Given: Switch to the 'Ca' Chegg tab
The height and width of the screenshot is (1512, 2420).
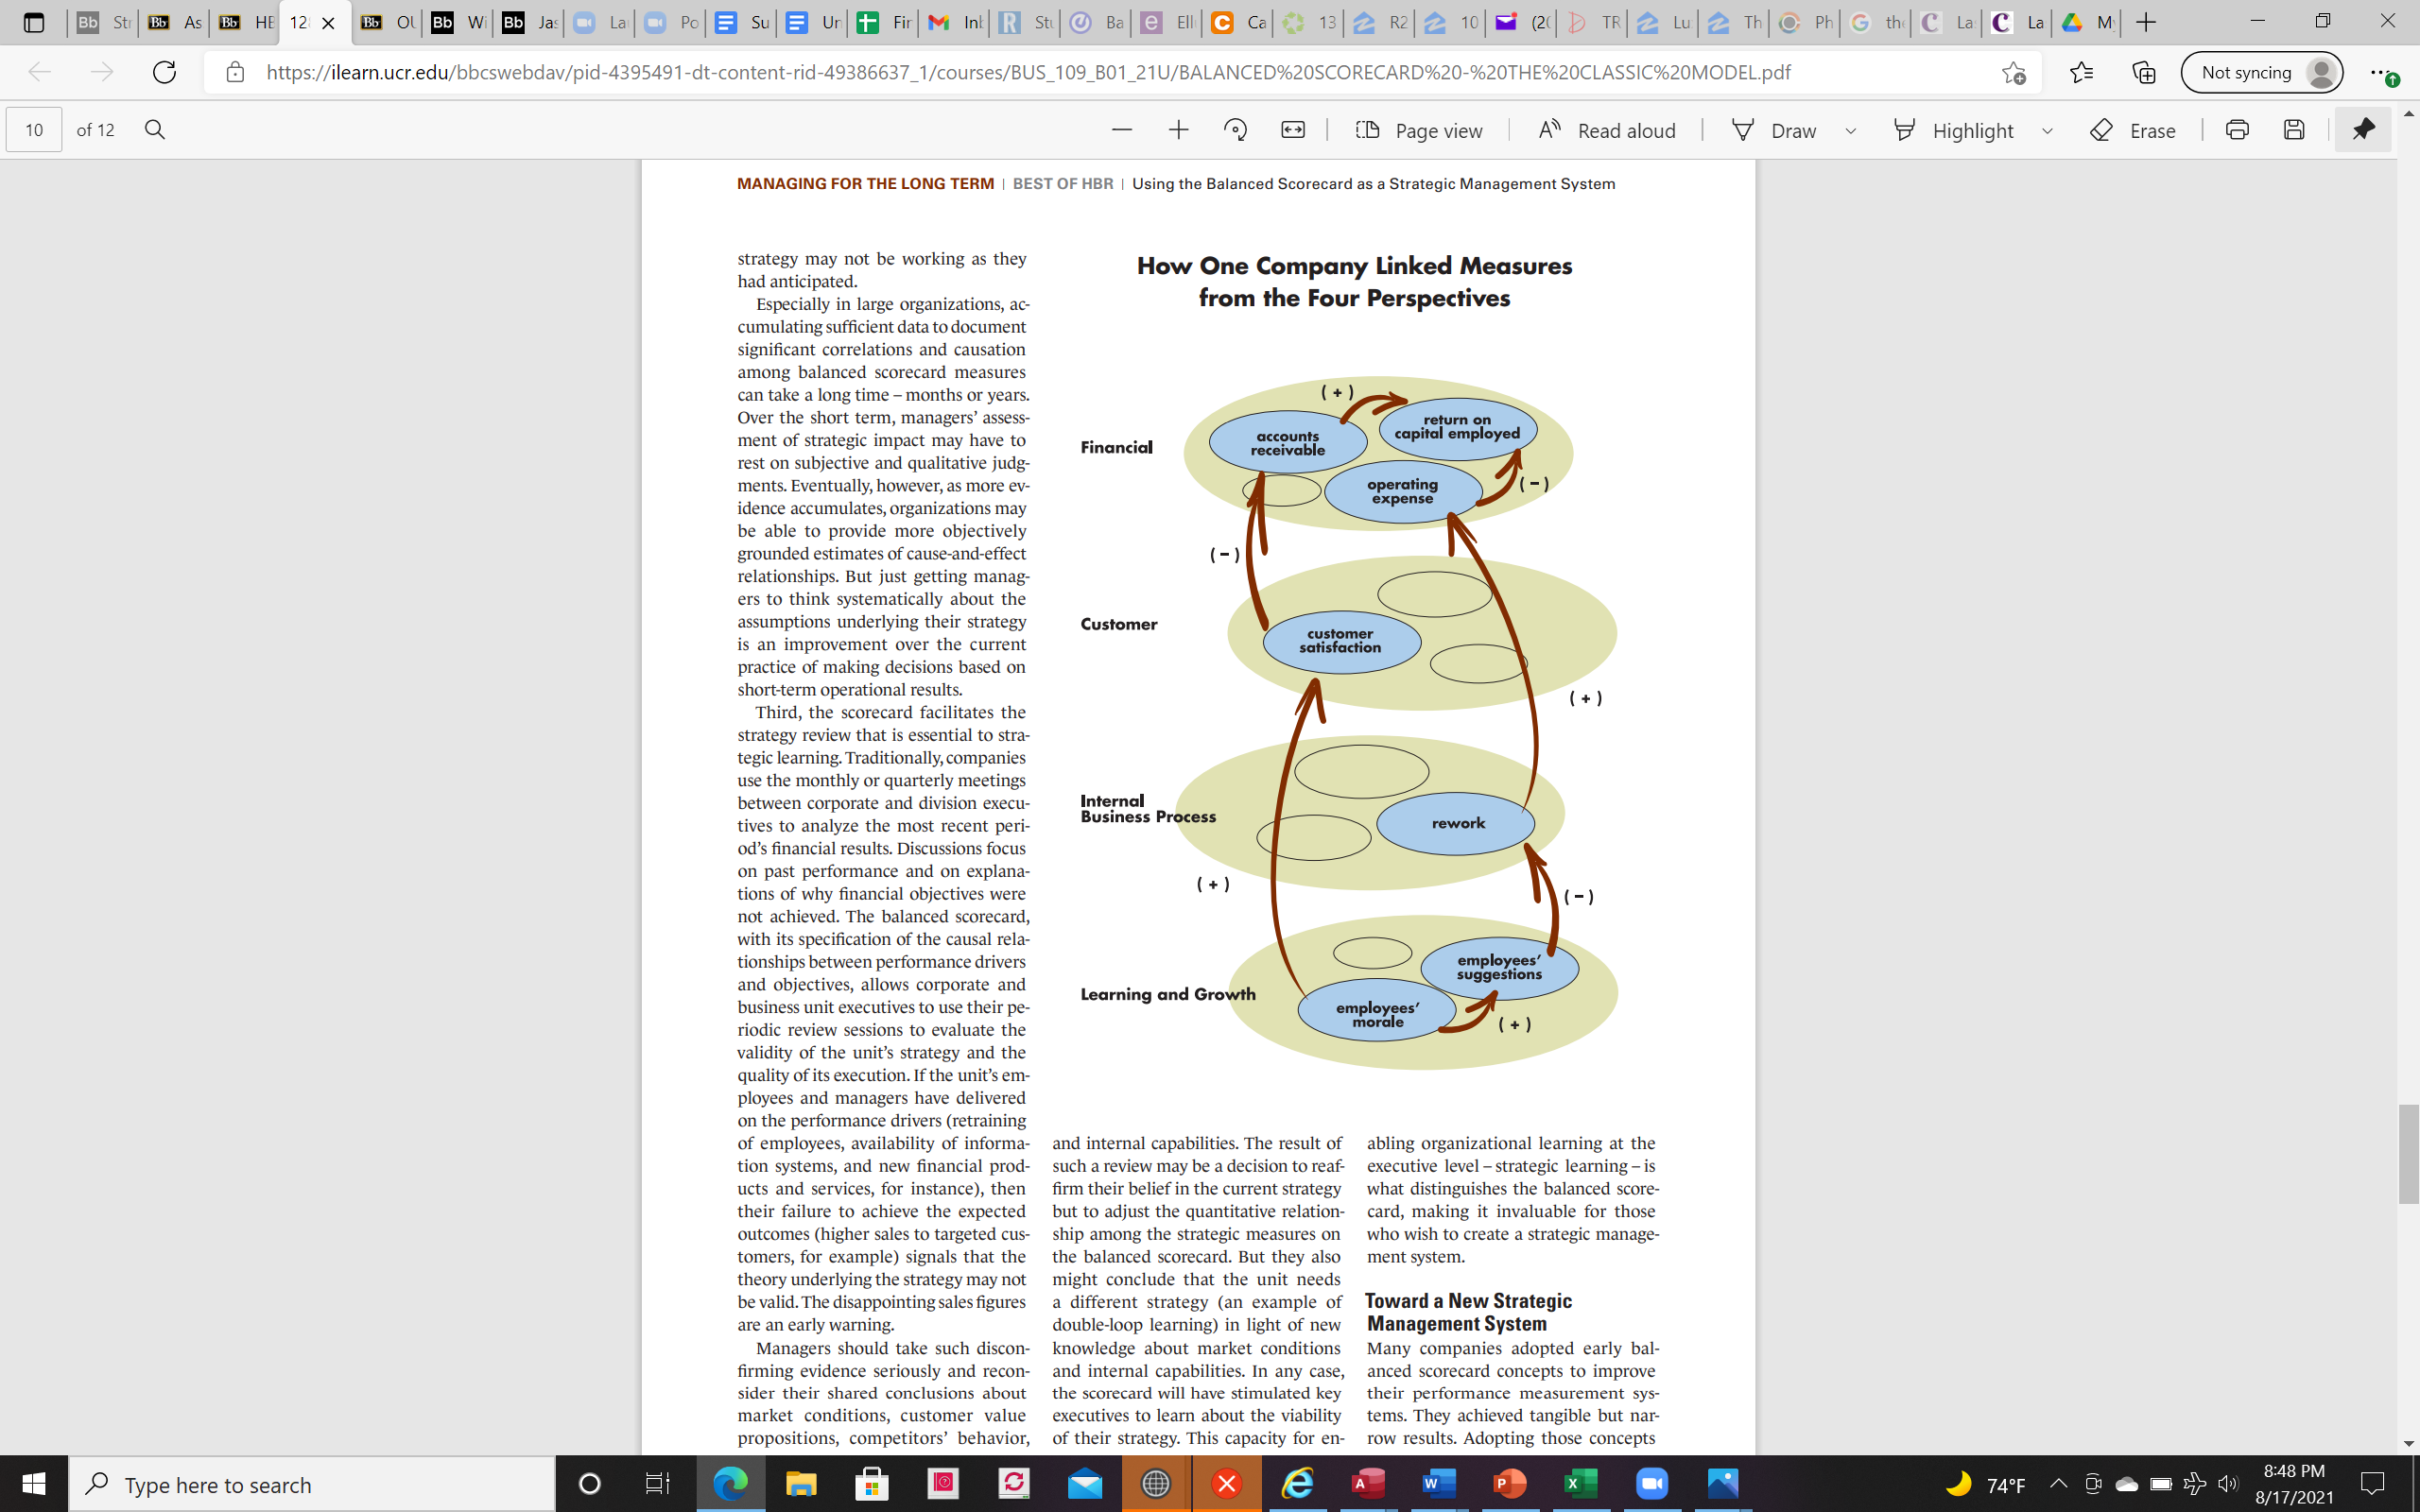Looking at the screenshot, I should coord(1237,22).
